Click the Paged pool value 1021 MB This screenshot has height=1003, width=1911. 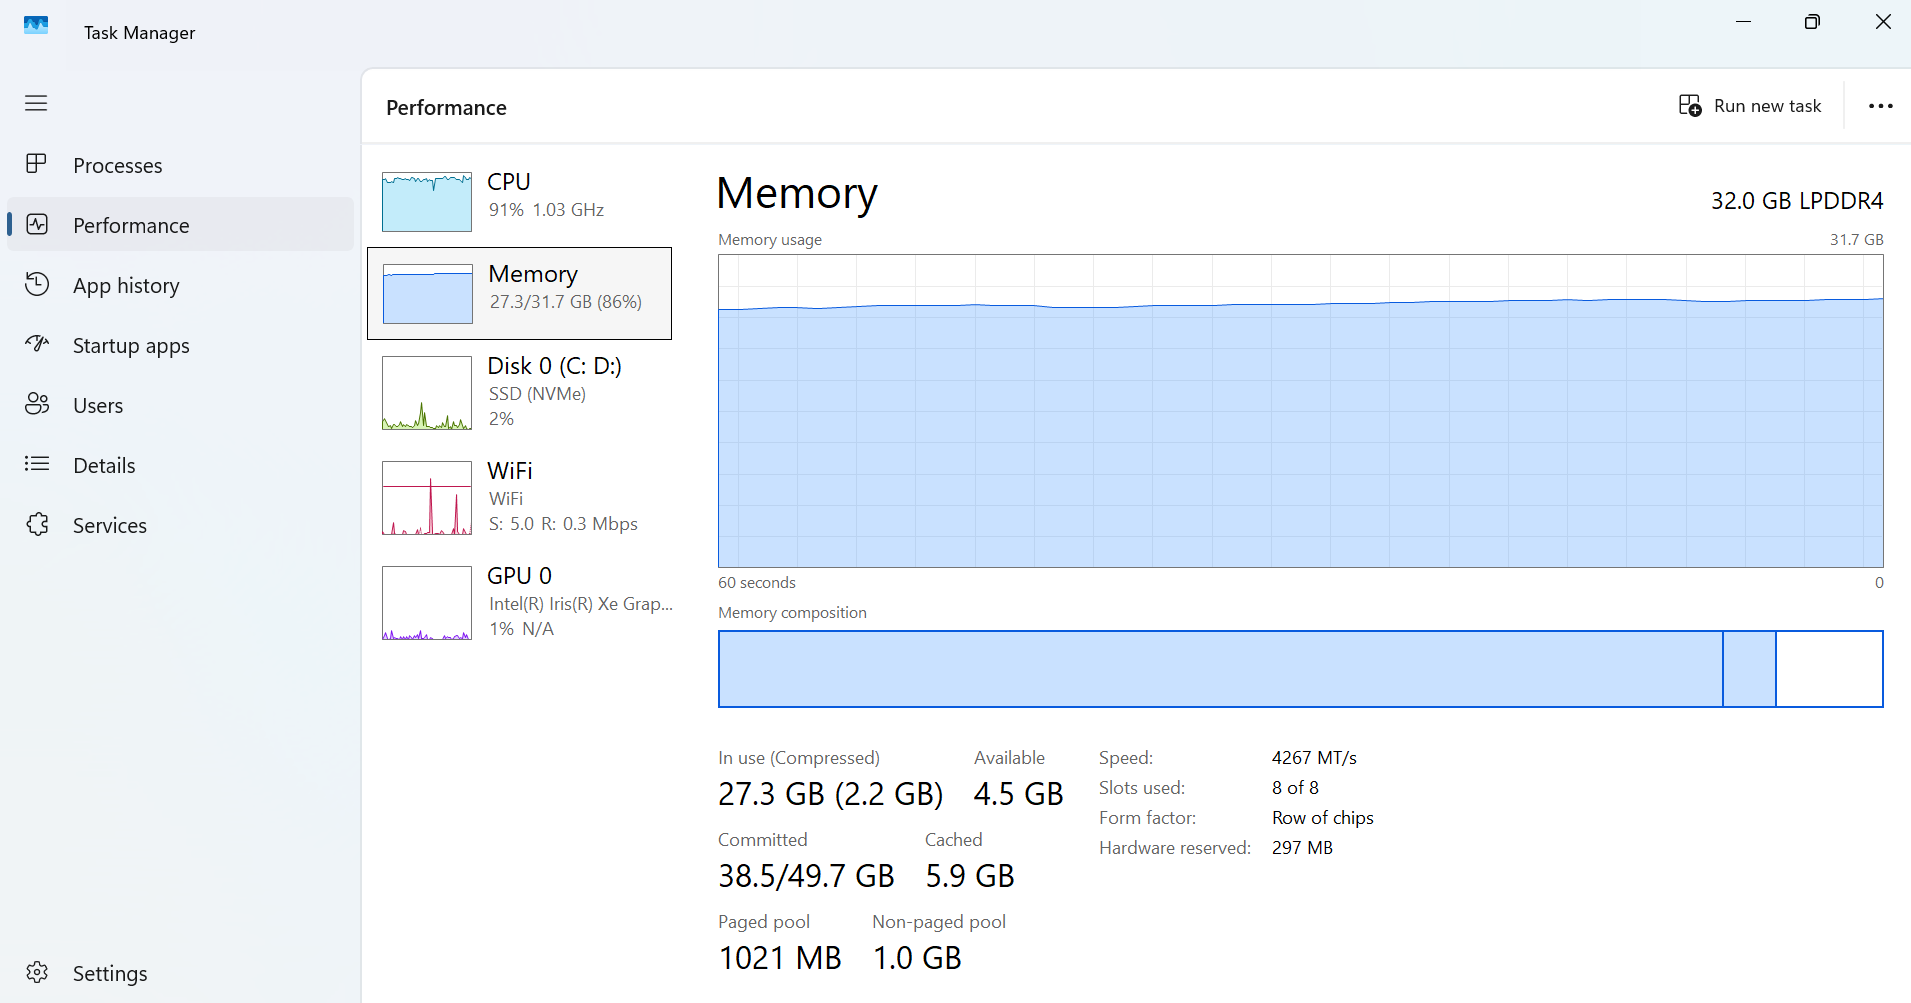(x=780, y=958)
